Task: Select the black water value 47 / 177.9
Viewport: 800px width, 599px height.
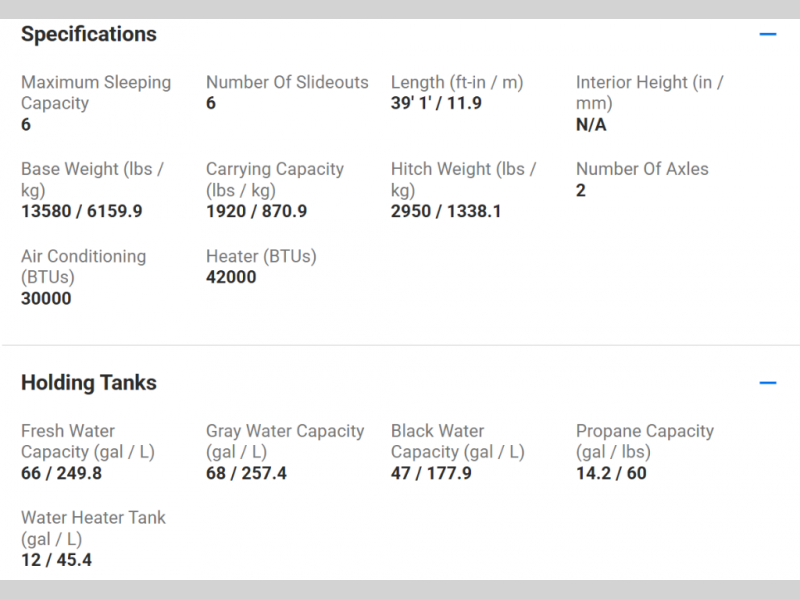Action: [x=431, y=473]
